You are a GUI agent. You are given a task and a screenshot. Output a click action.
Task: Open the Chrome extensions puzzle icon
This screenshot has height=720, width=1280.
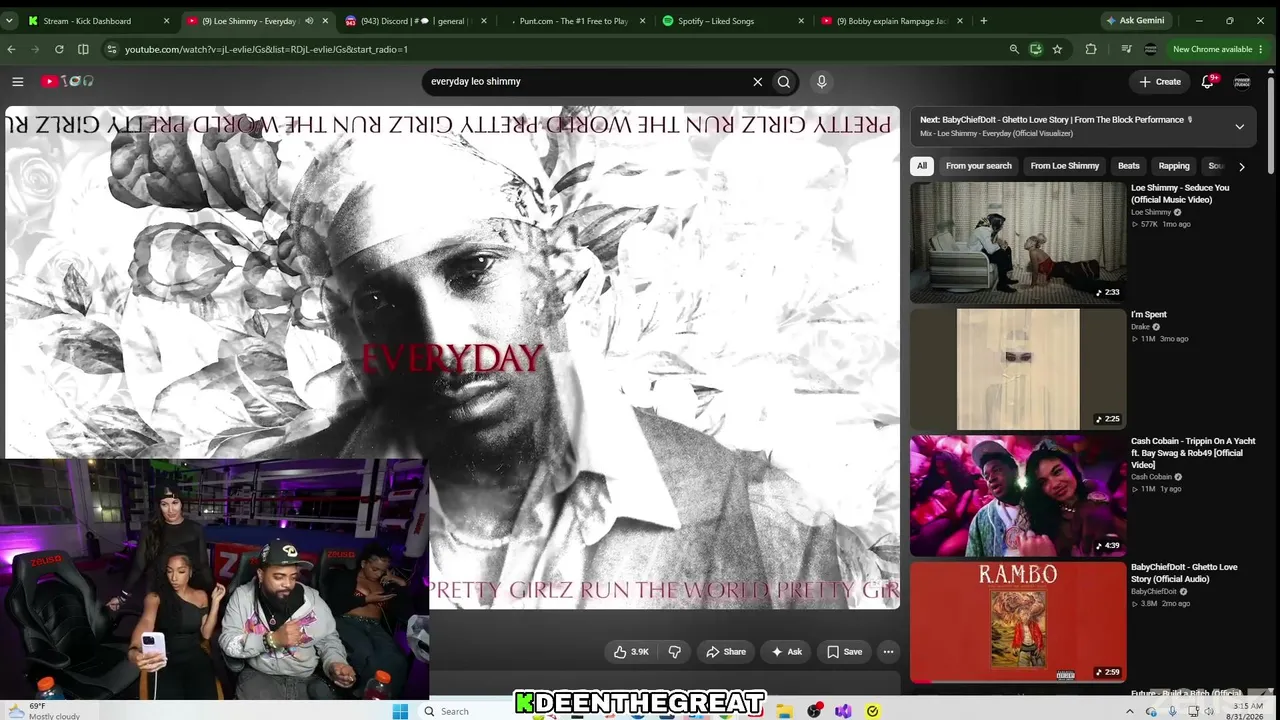coord(1091,49)
